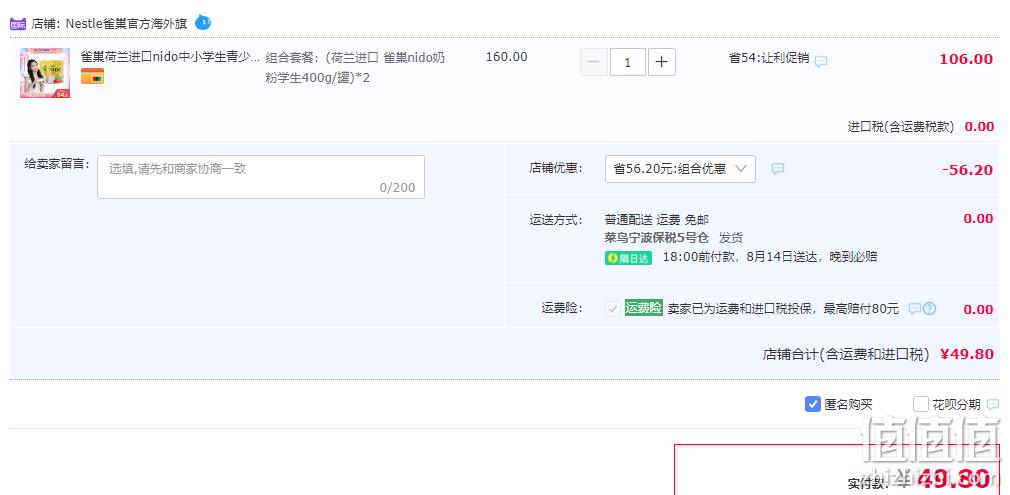Click the 隔日达 next-day delivery badge
This screenshot has height=495, width=1010.
click(628, 258)
